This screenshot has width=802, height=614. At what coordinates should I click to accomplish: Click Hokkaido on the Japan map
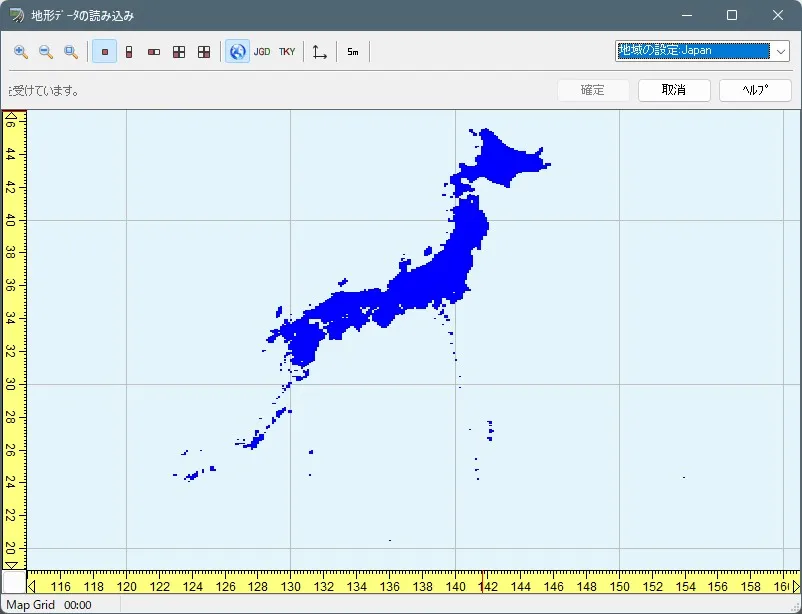500,160
